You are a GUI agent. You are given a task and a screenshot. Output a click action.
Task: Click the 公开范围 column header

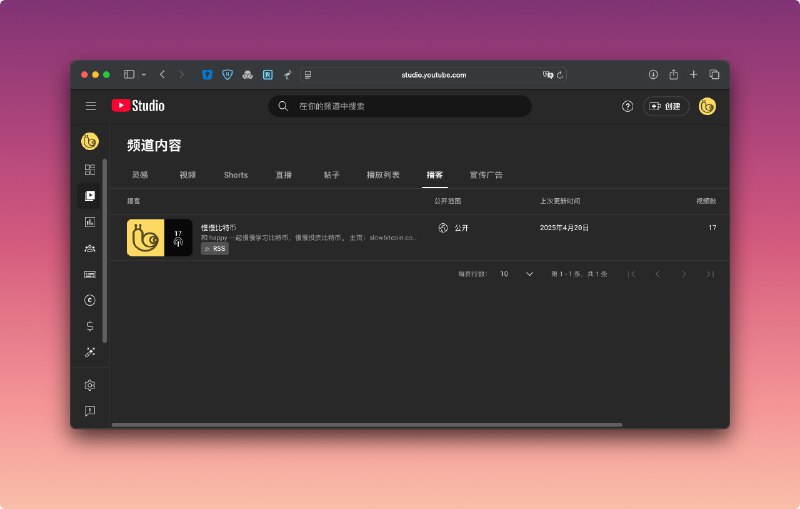[x=447, y=201]
